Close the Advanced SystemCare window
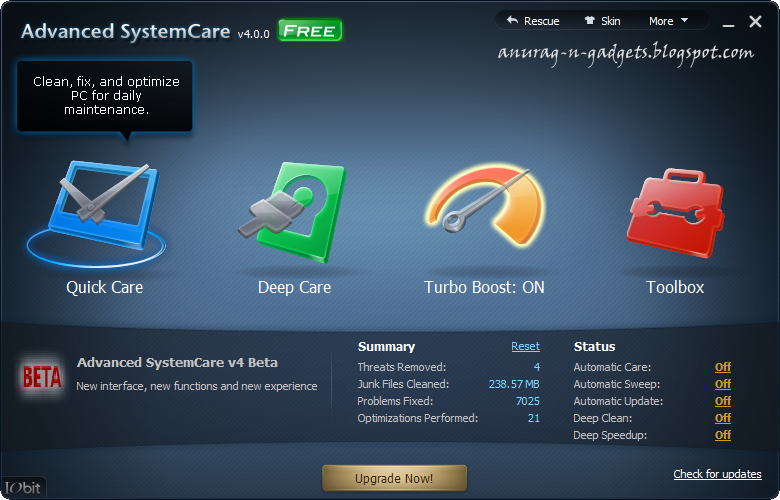Viewport: 780px width, 500px height. (x=755, y=21)
